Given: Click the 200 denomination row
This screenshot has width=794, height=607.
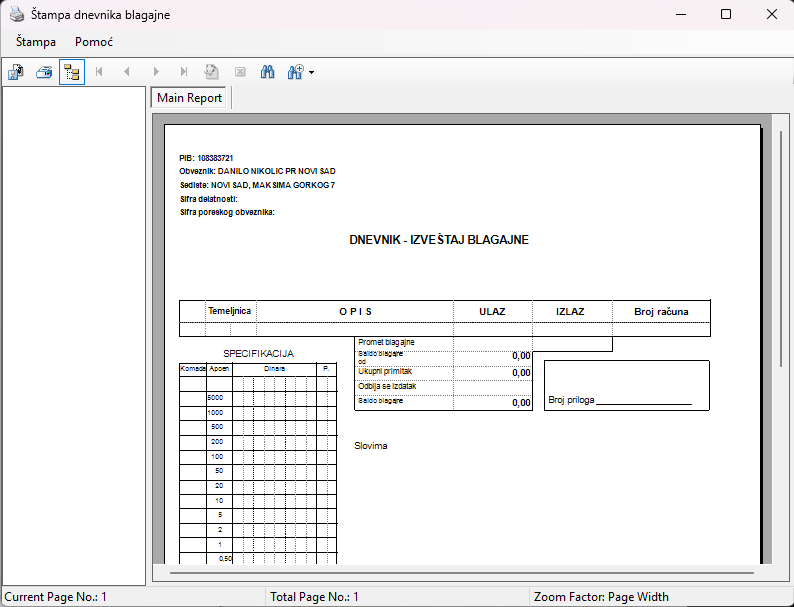Looking at the screenshot, I should coord(258,442).
